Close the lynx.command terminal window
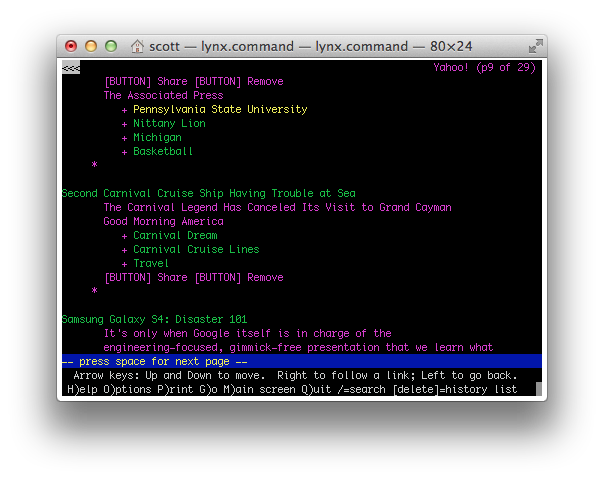This screenshot has height=480, width=604. 71,46
